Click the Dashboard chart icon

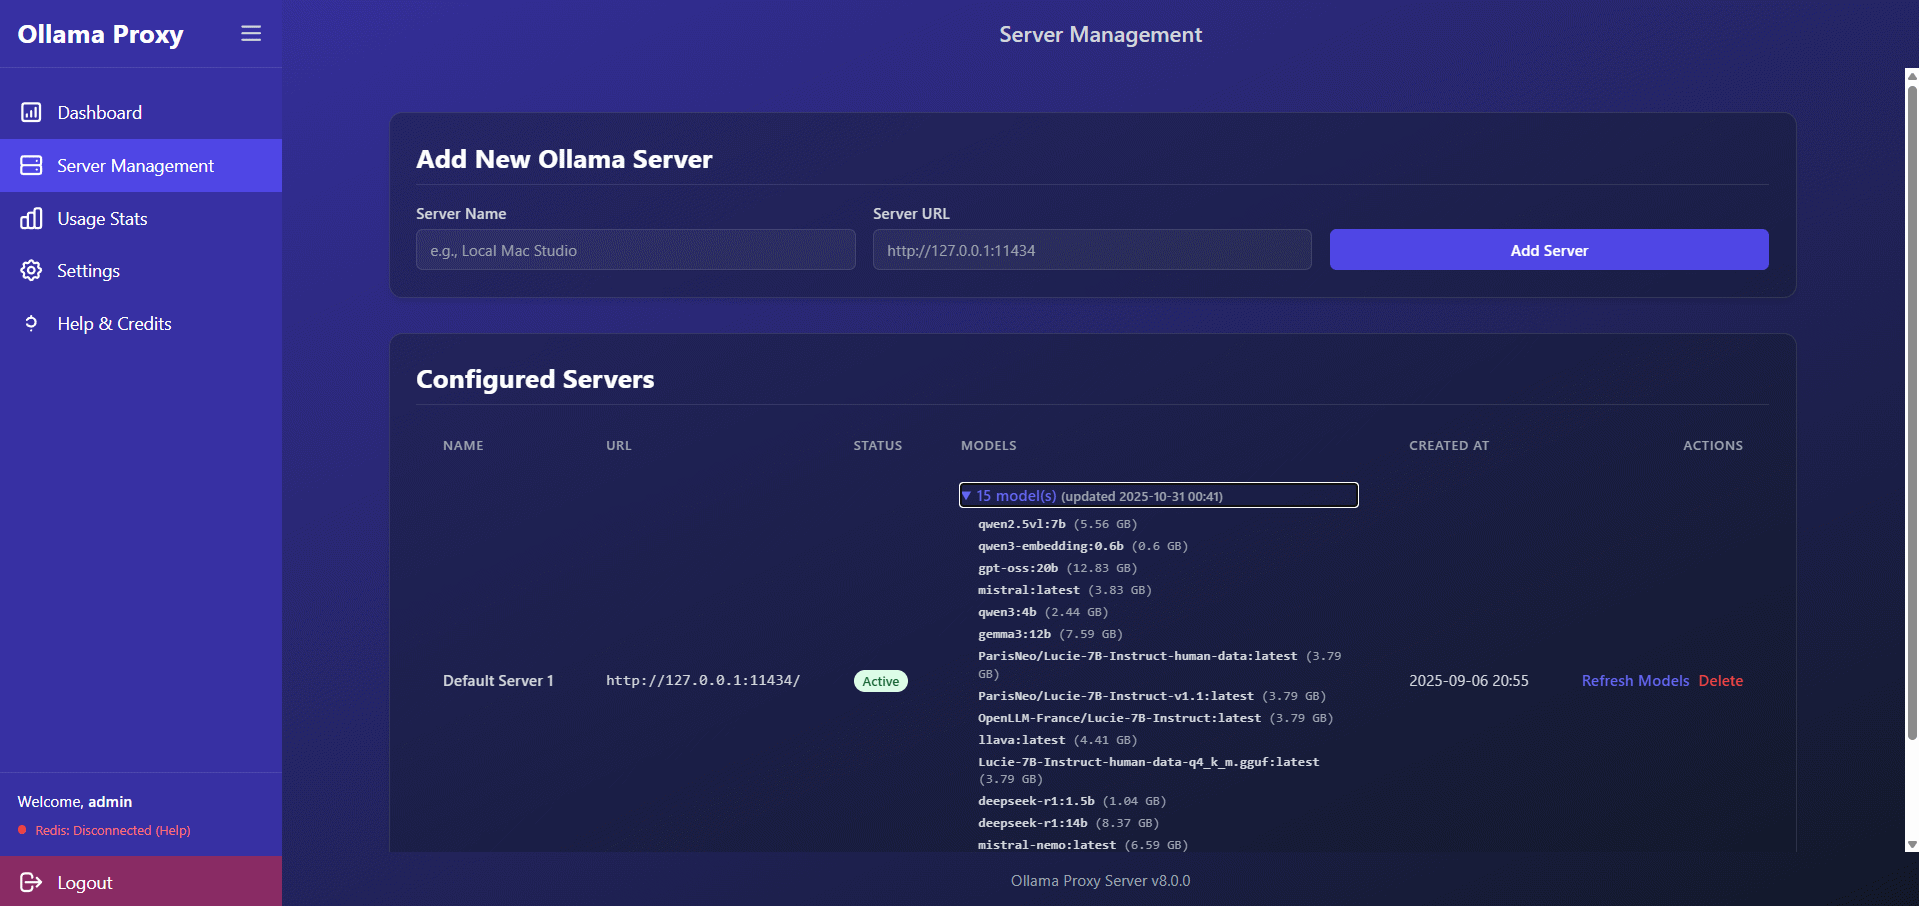click(x=31, y=112)
